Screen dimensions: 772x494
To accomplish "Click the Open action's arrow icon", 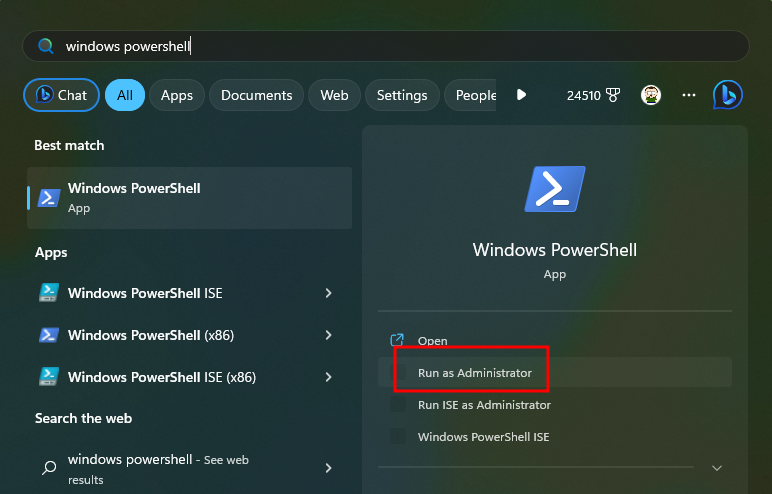I will point(397,340).
